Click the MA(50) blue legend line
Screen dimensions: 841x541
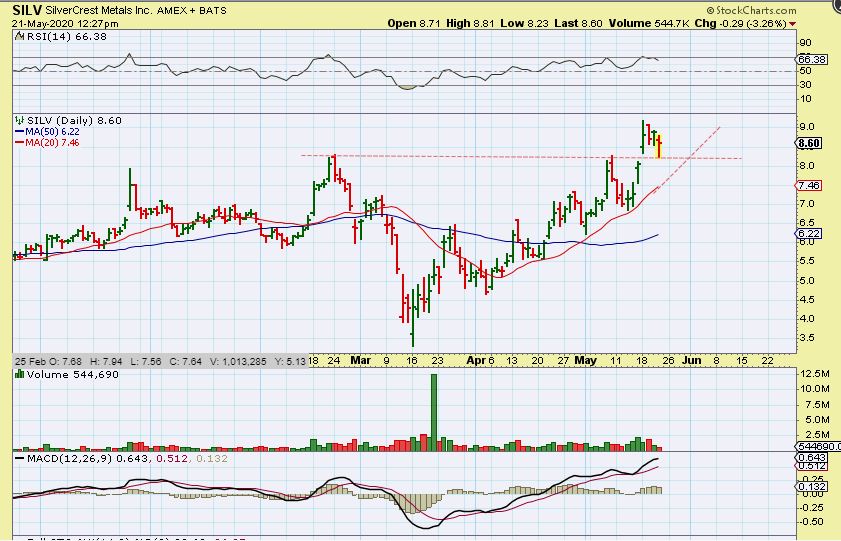pyautogui.click(x=19, y=131)
